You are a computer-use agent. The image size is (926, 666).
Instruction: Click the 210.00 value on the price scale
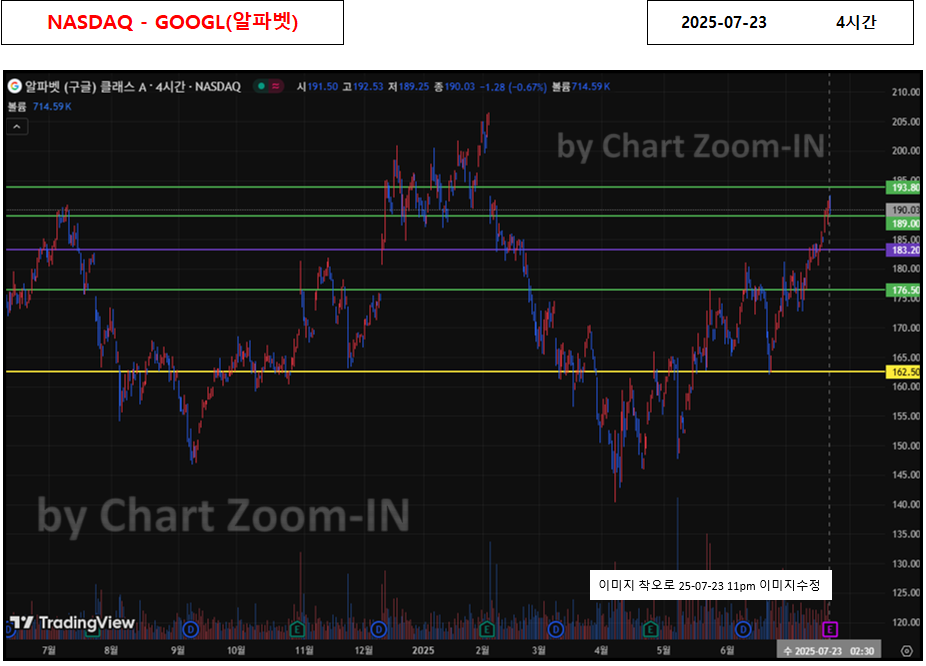[906, 92]
